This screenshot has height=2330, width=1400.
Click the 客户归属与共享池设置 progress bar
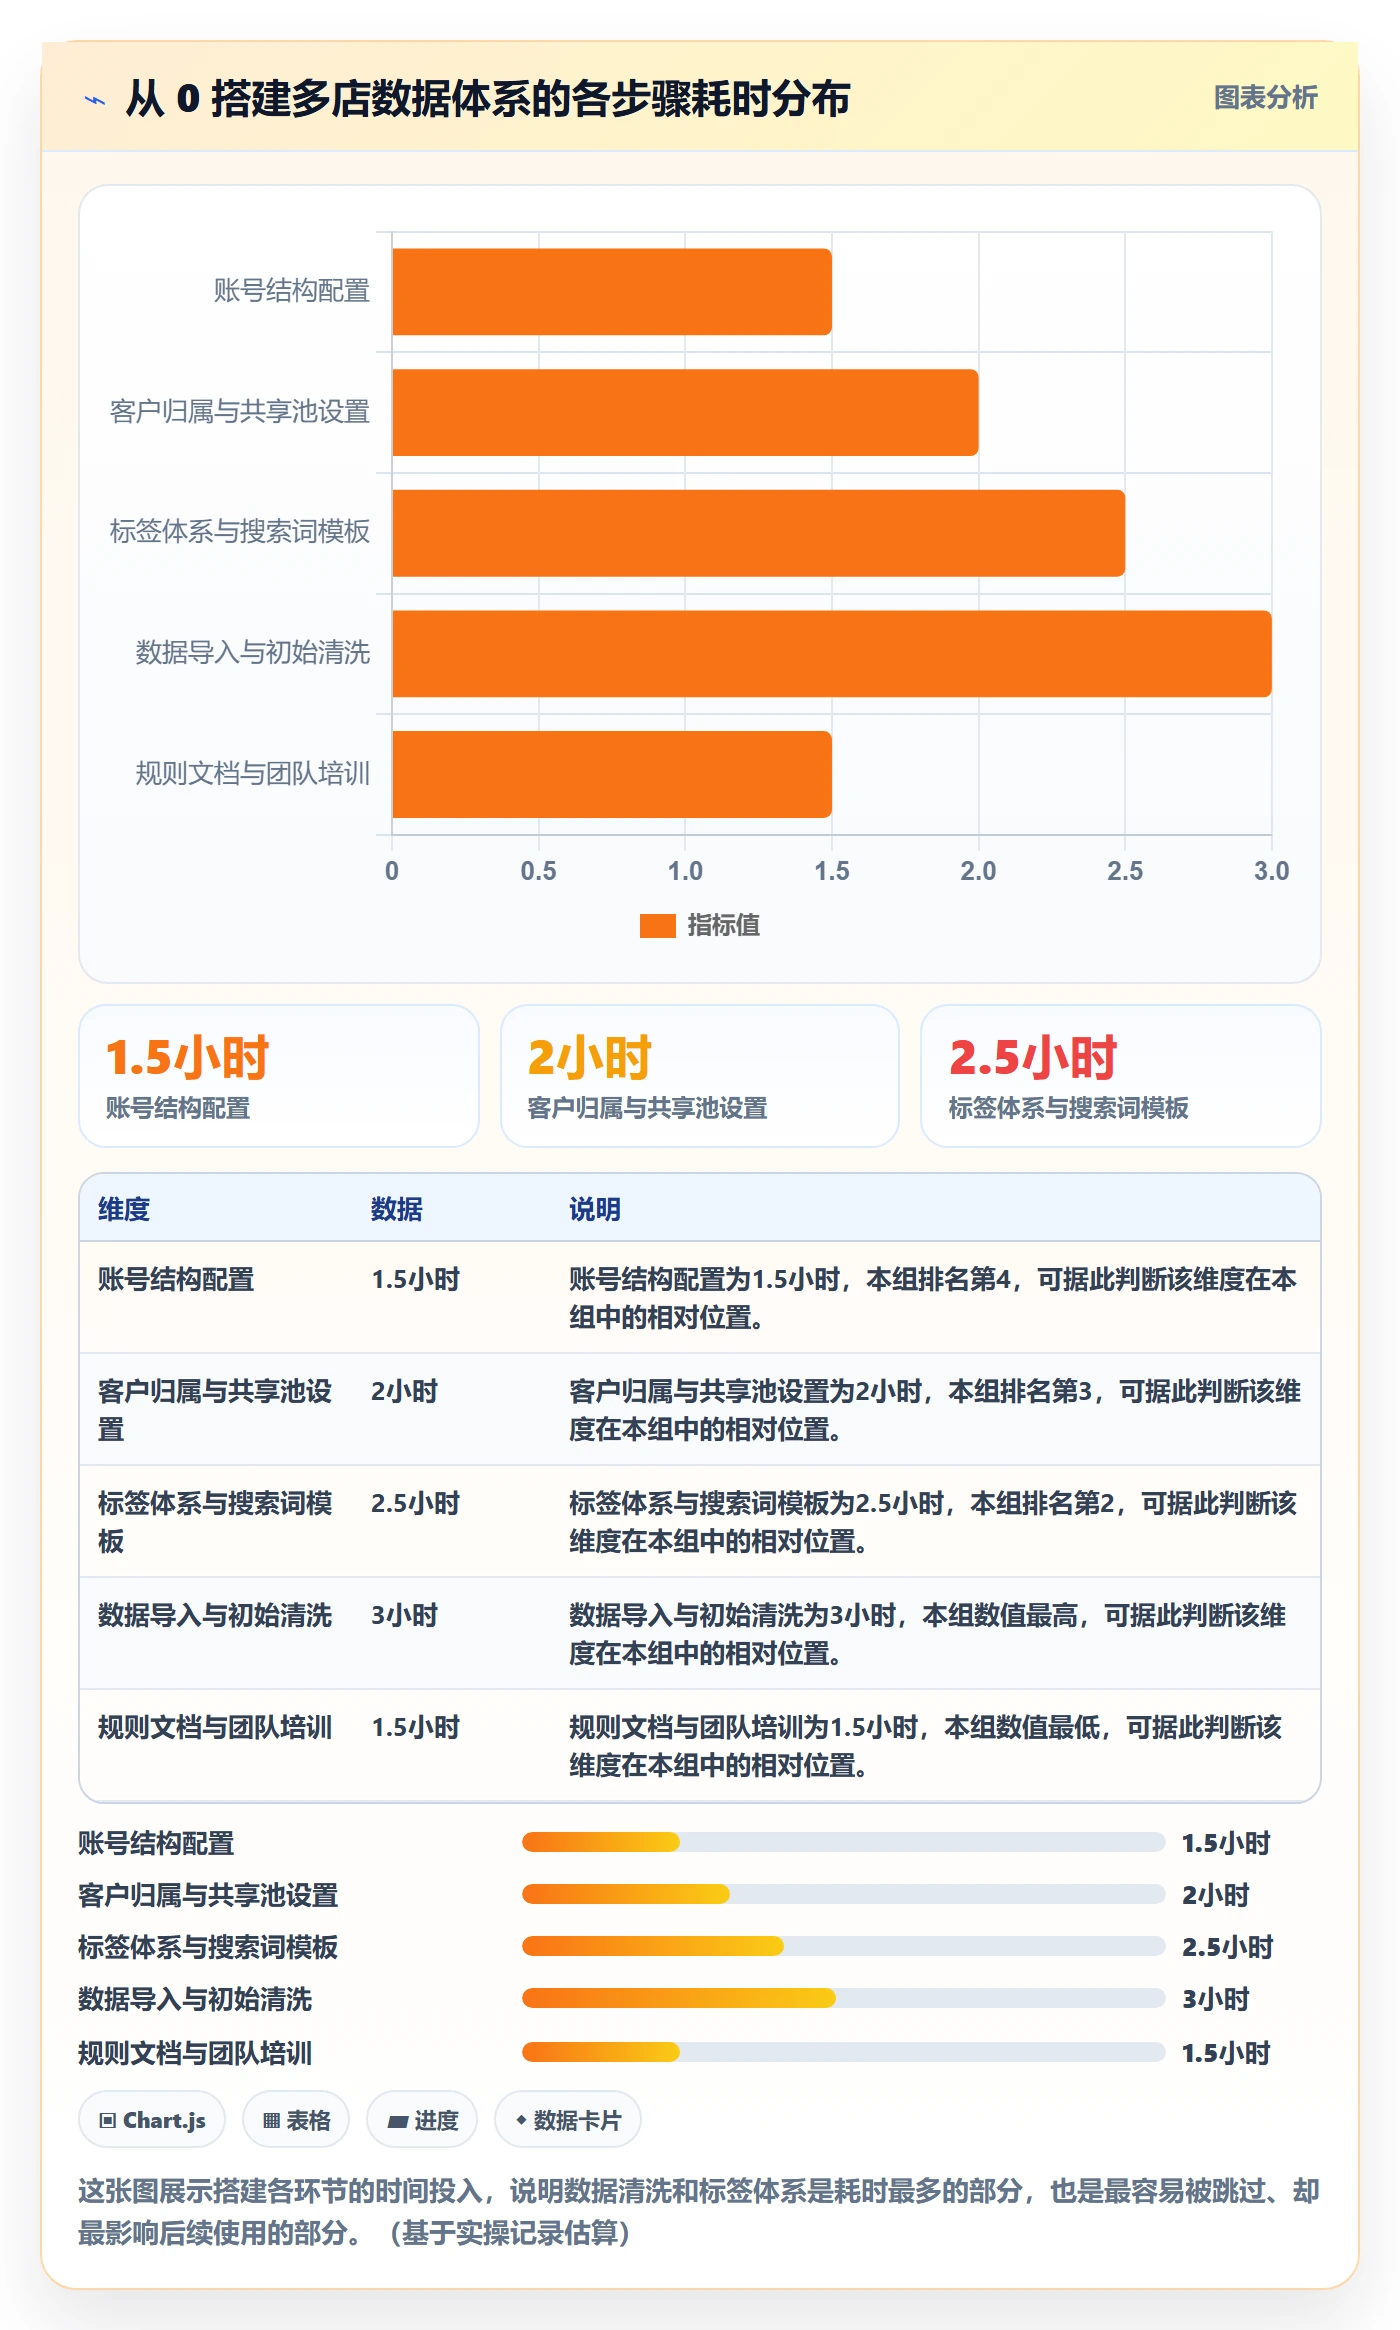tap(843, 1894)
